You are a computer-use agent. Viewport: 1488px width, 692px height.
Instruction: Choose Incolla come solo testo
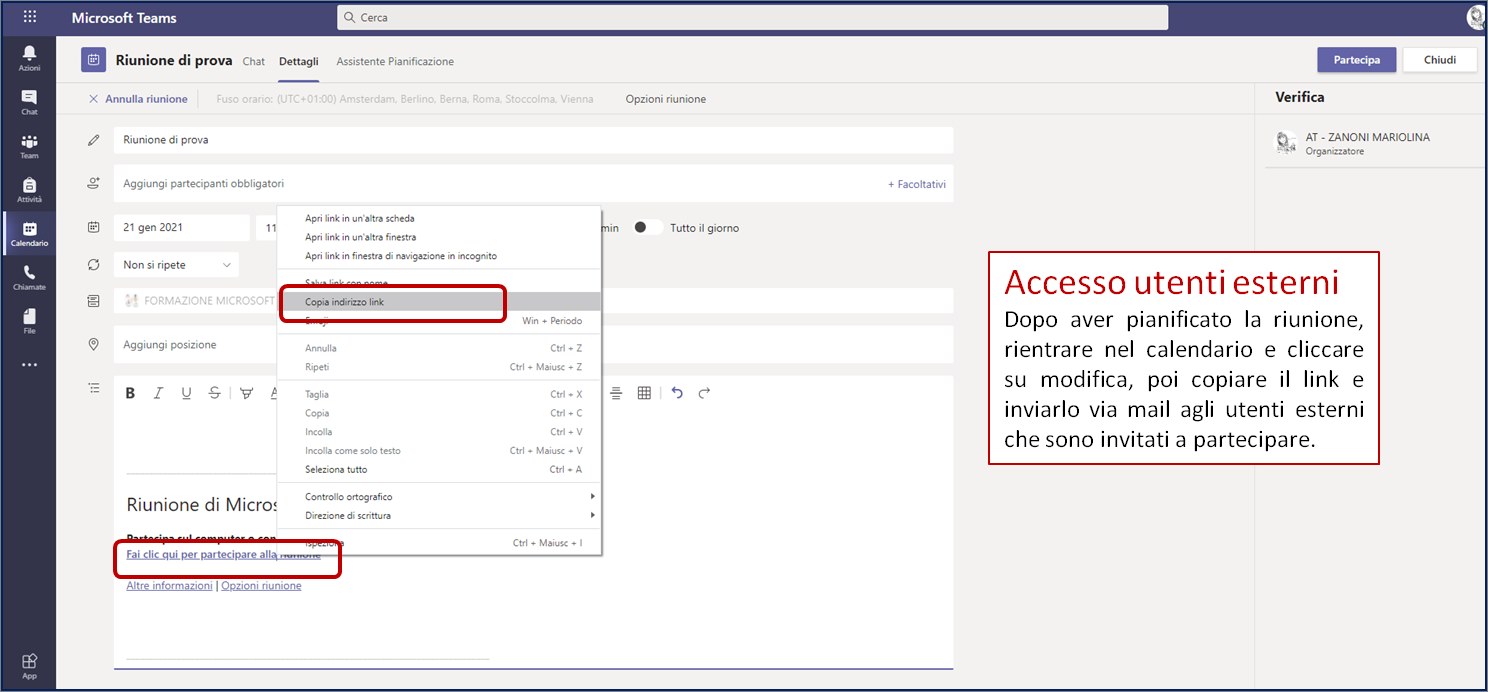tap(439, 451)
